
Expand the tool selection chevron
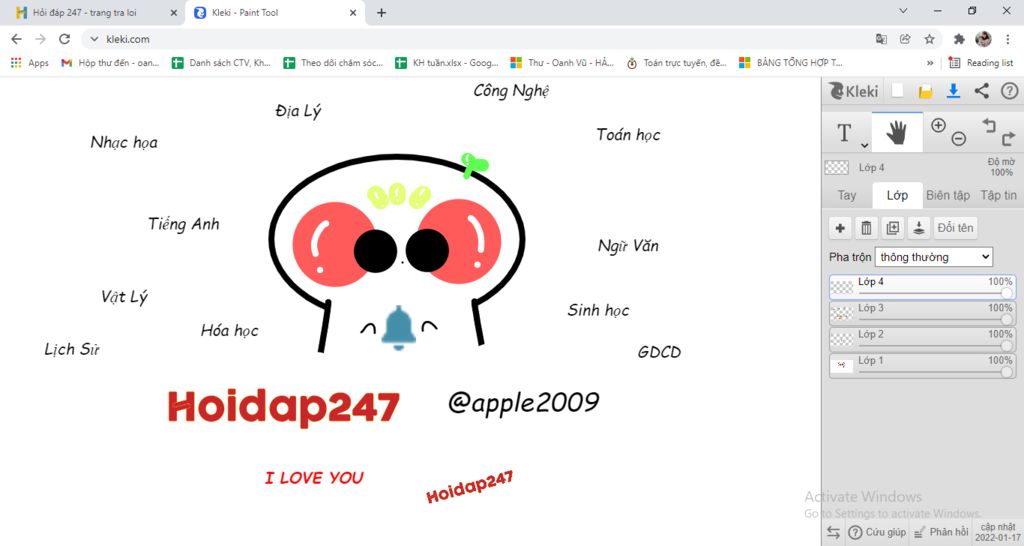pos(865,146)
